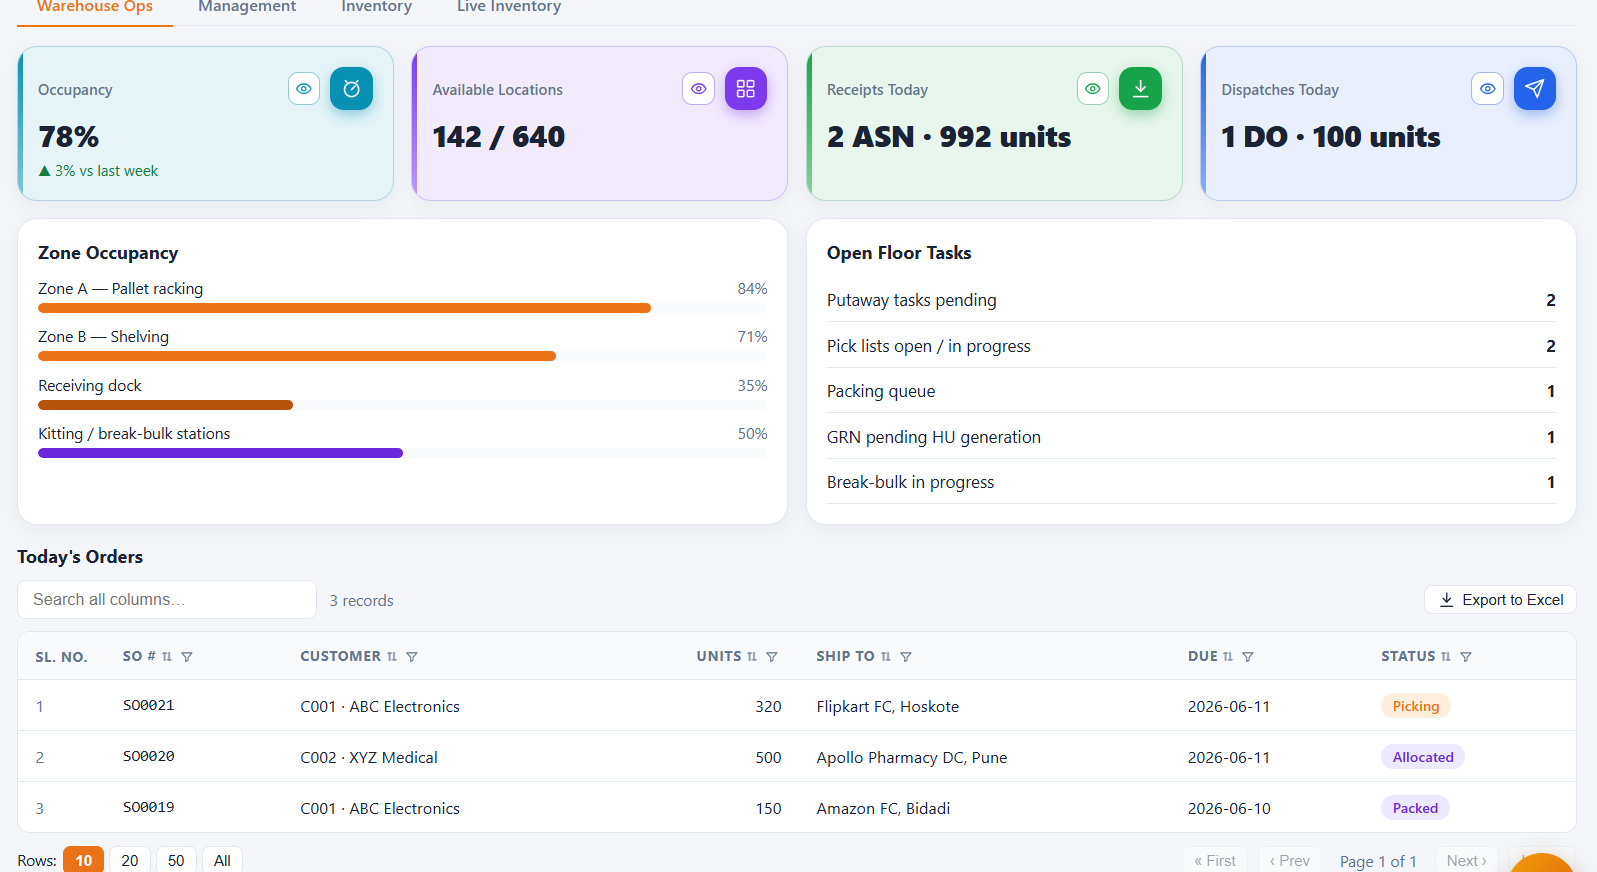Switch to the Warehouse Ops tab
1597x872 pixels.
pos(95,8)
